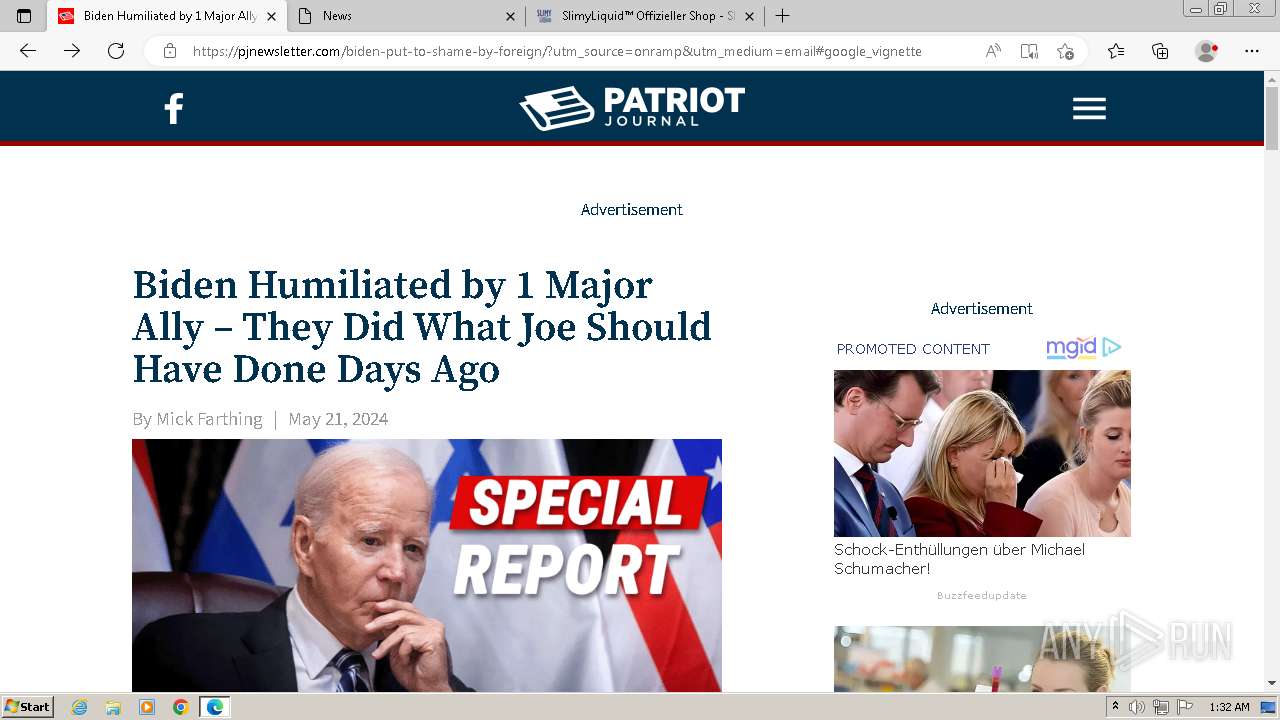Image resolution: width=1280 pixels, height=720 pixels.
Task: Open the hamburger navigation menu
Action: pos(1089,108)
